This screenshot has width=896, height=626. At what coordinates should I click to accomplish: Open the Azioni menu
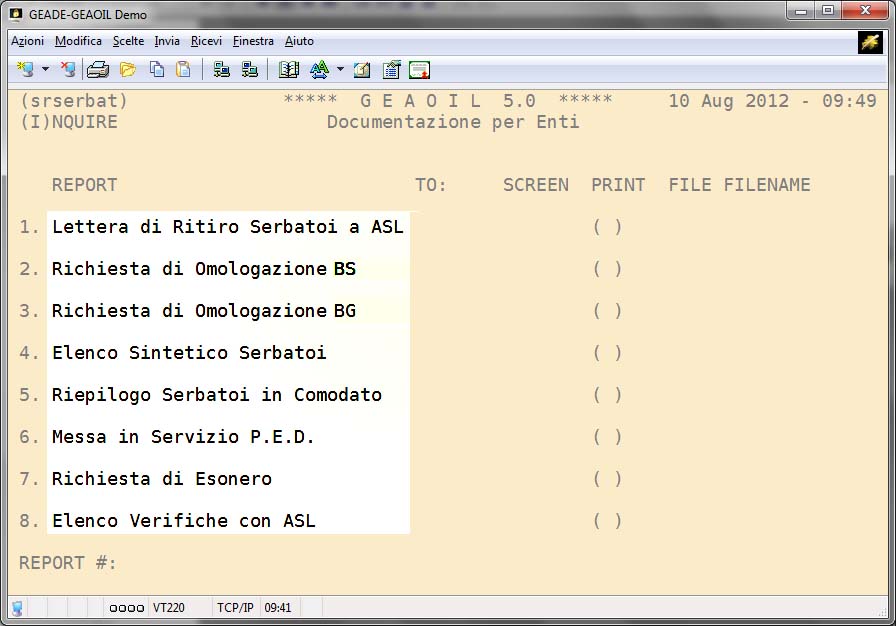[28, 41]
